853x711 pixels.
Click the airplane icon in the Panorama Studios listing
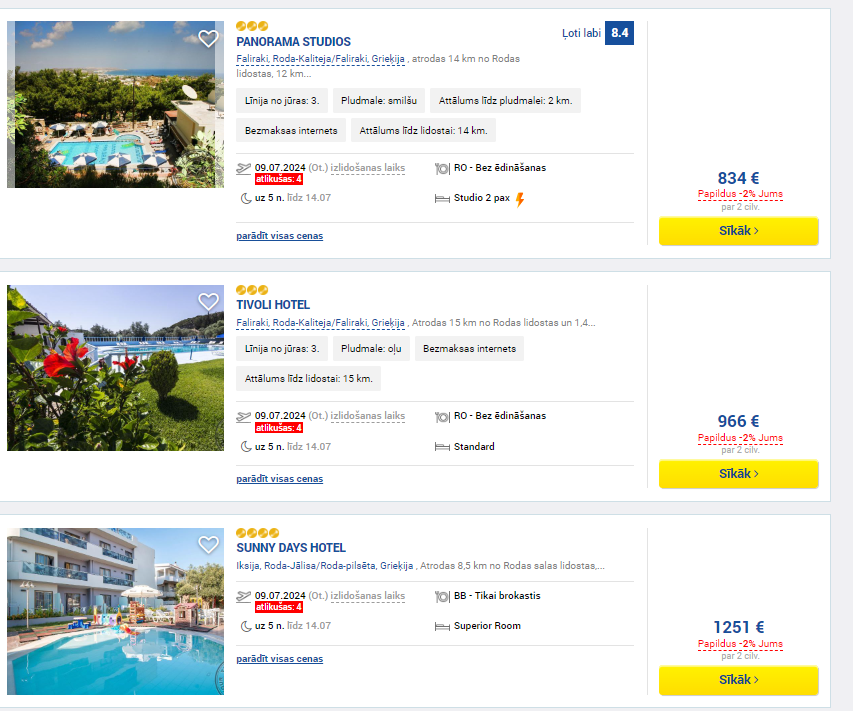(x=243, y=169)
